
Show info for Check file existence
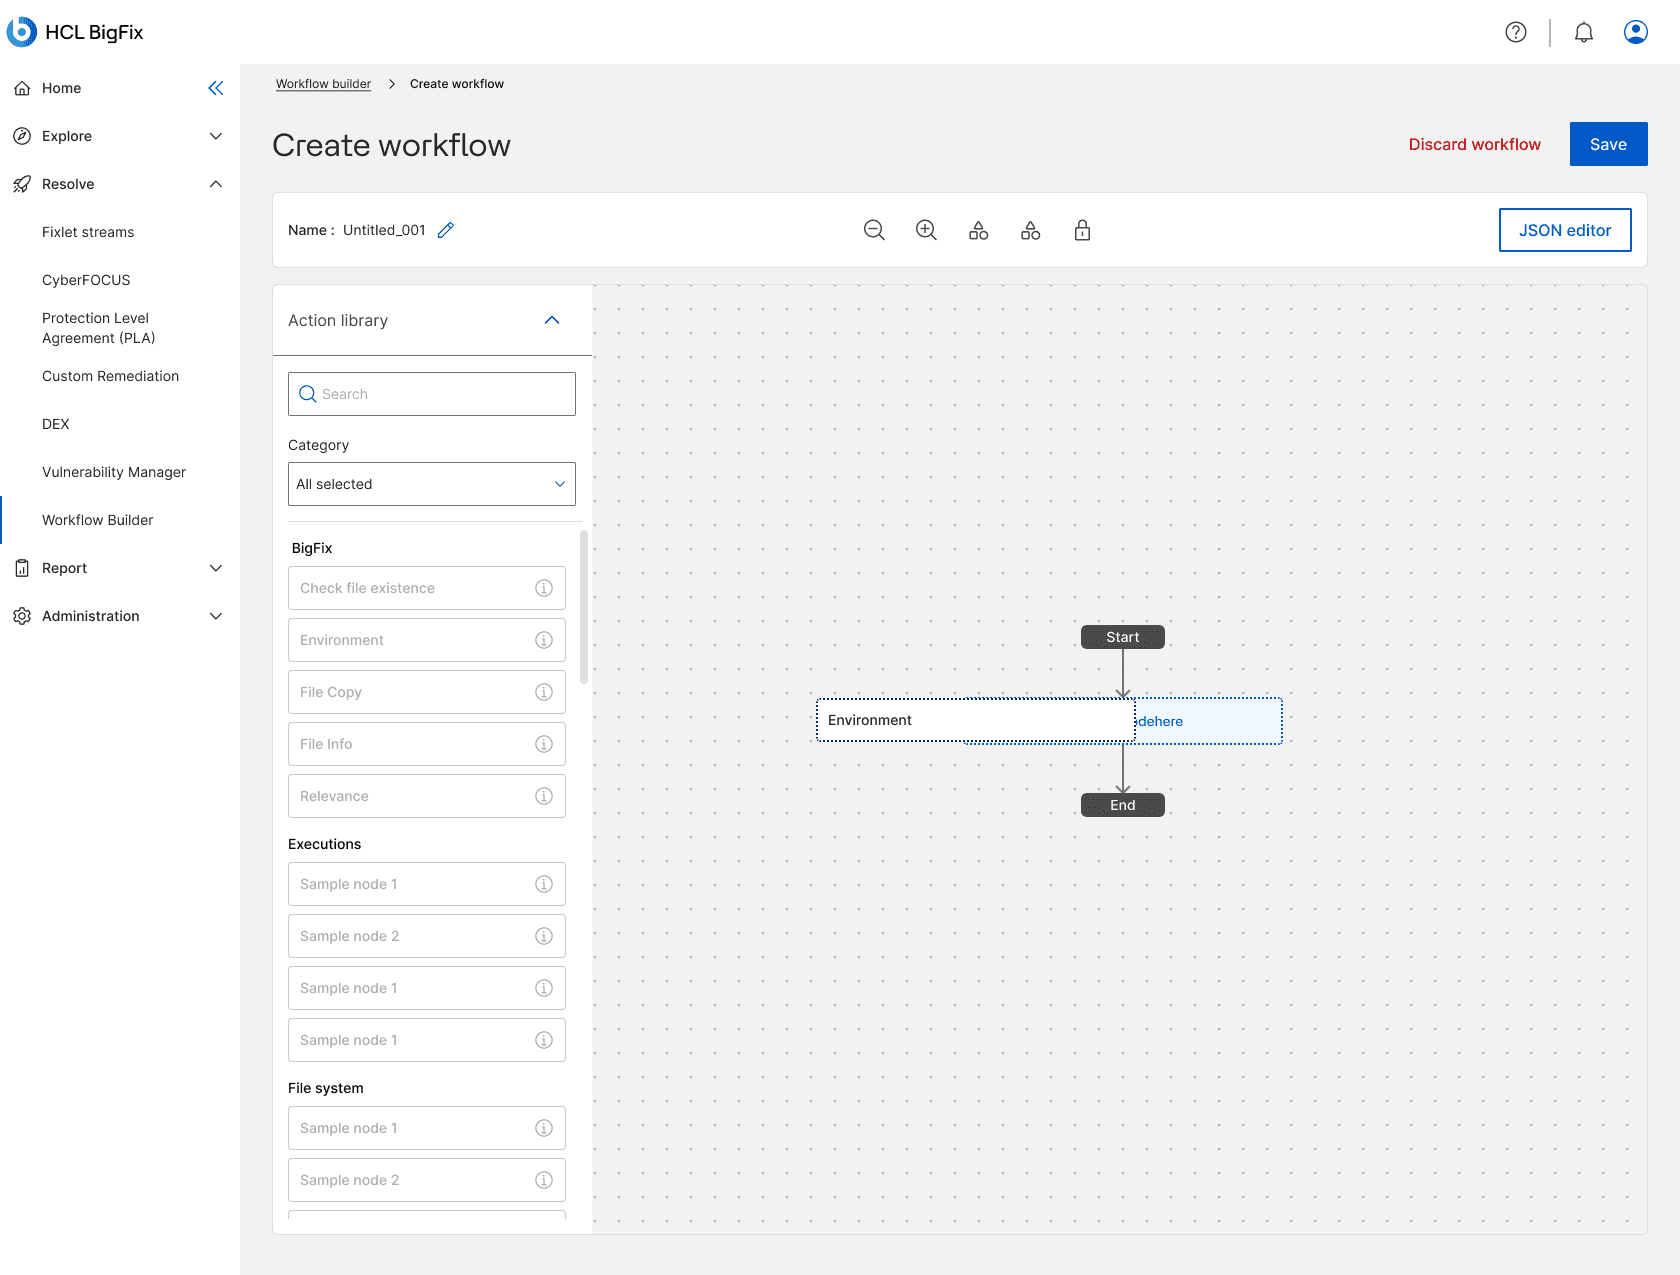pos(544,588)
